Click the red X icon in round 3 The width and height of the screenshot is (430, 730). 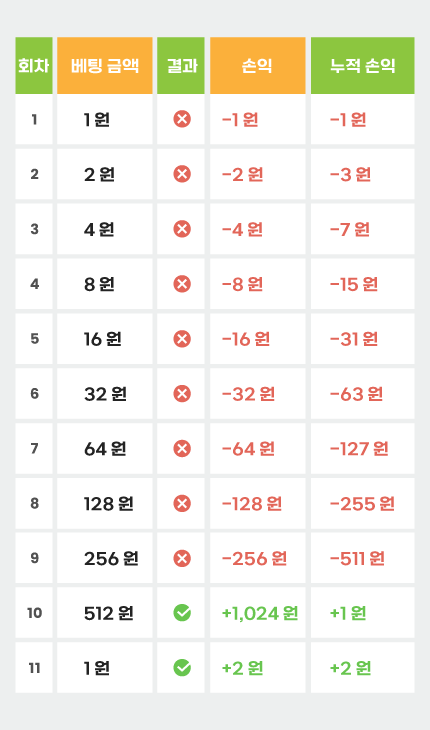coord(182,229)
